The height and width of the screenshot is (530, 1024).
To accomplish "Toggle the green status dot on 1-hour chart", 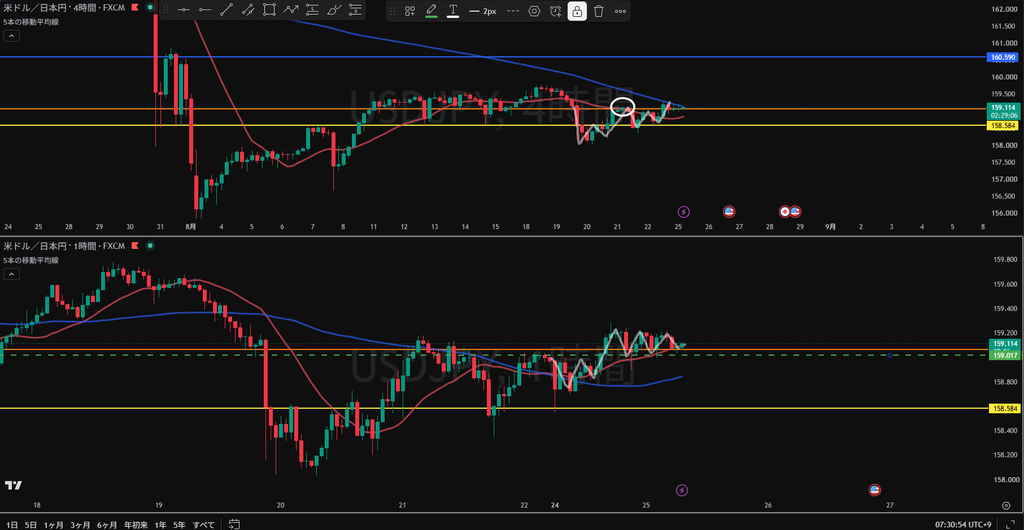I will (x=150, y=246).
